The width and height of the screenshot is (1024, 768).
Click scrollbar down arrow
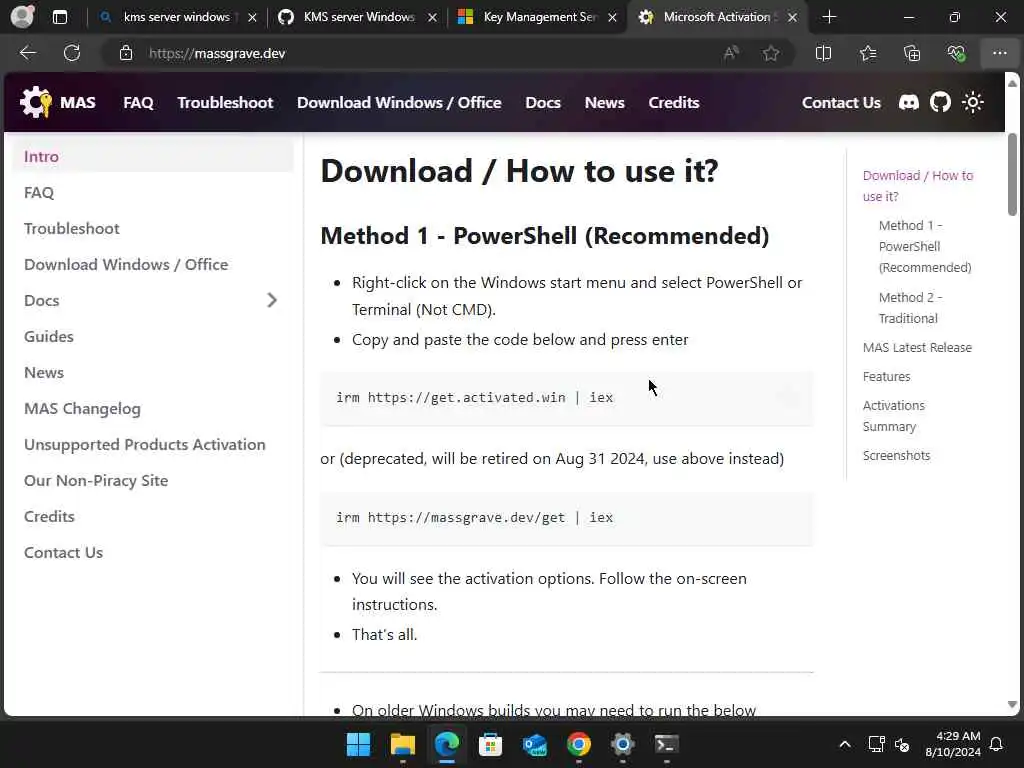(x=1012, y=705)
